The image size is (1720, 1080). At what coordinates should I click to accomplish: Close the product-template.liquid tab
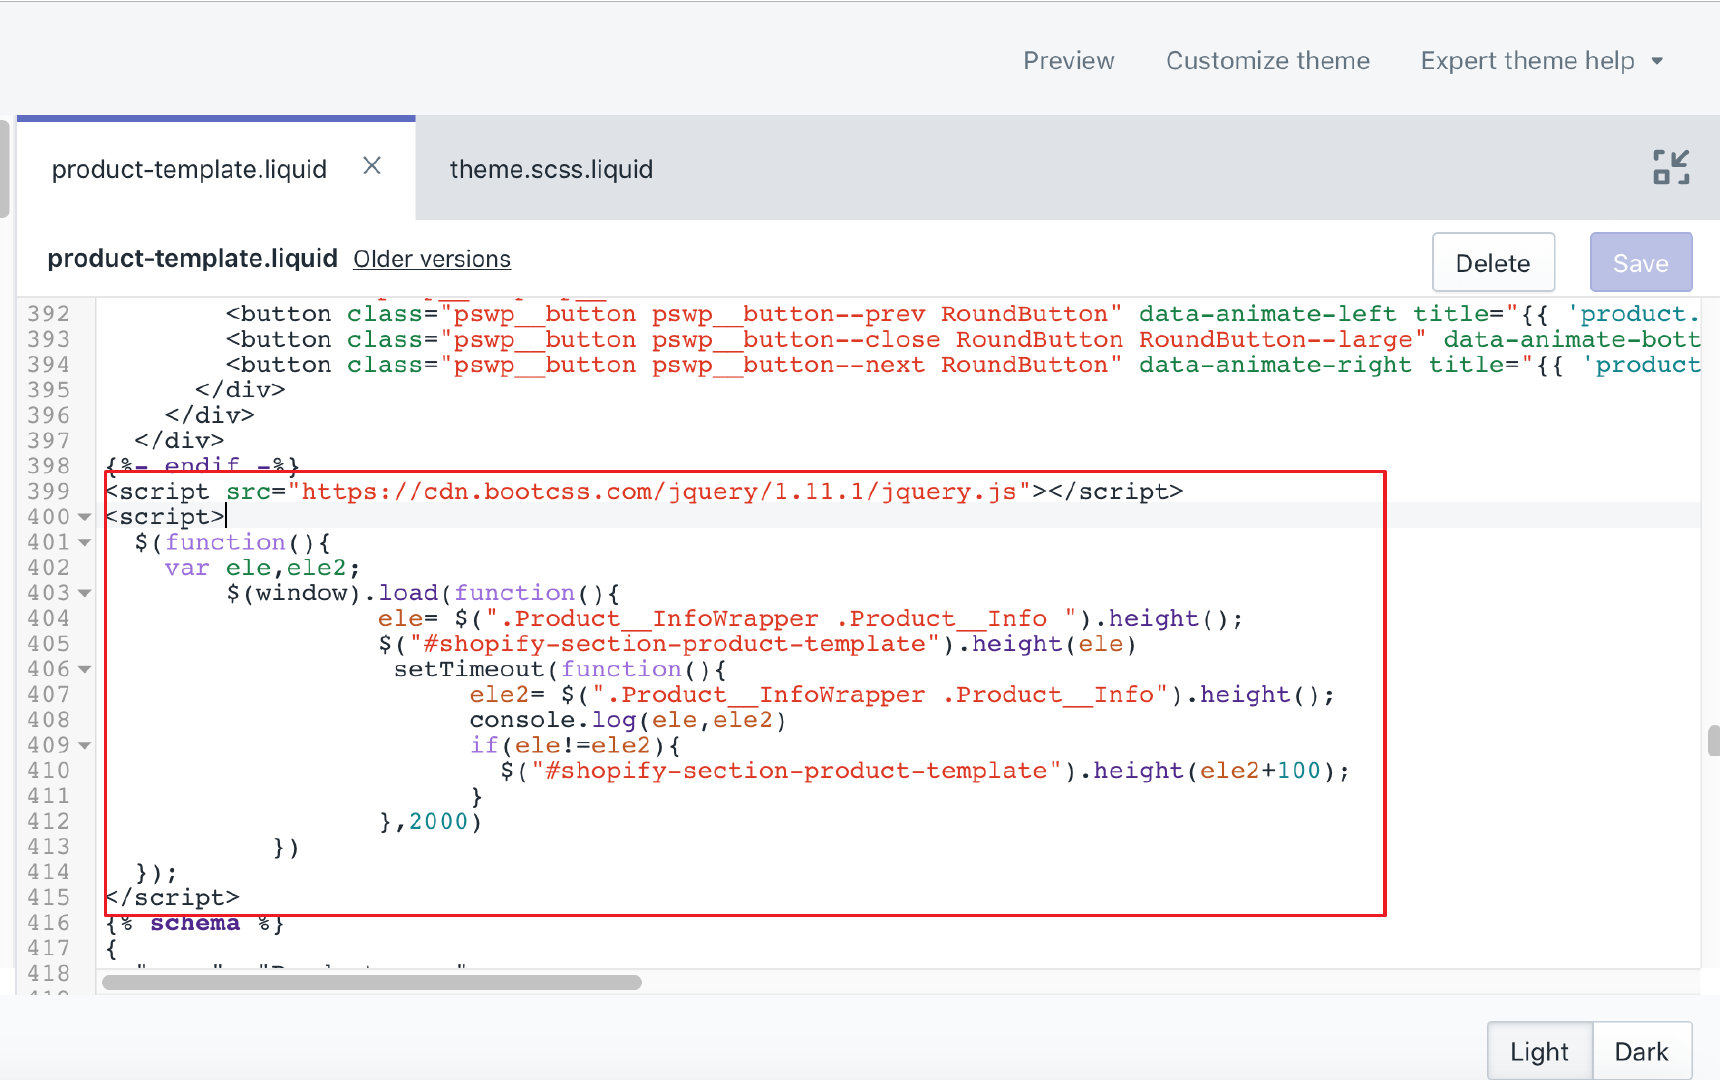[372, 166]
